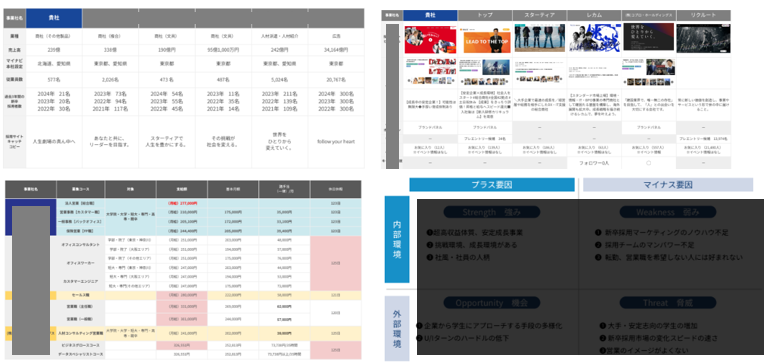772x363 pixels.
Task: Open the スターティア jeans photo thumbnail
Action: click(x=540, y=38)
